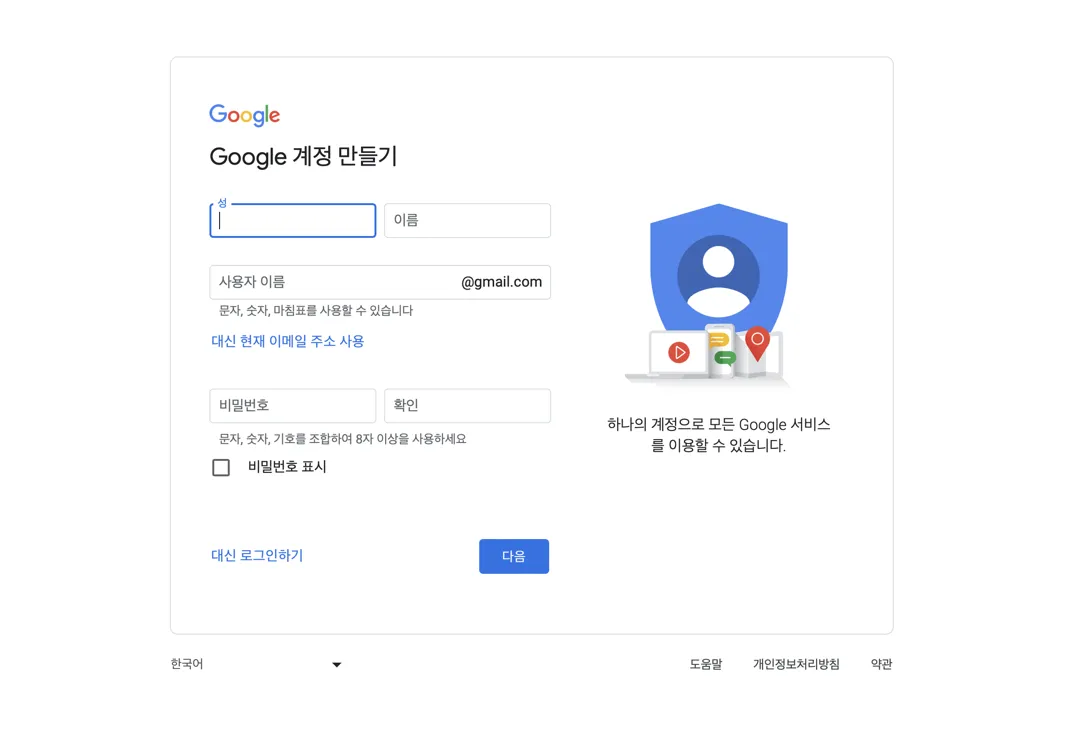Click 대신 현재 이메일 주소 사용 link

point(289,341)
